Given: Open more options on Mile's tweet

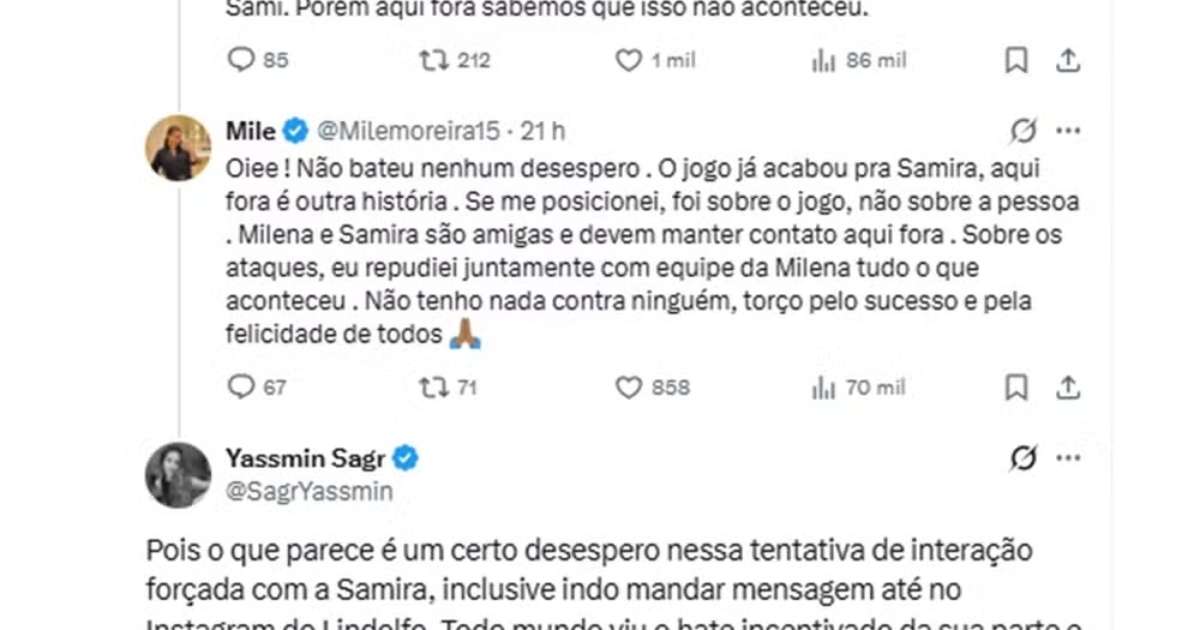Looking at the screenshot, I should click(1068, 131).
